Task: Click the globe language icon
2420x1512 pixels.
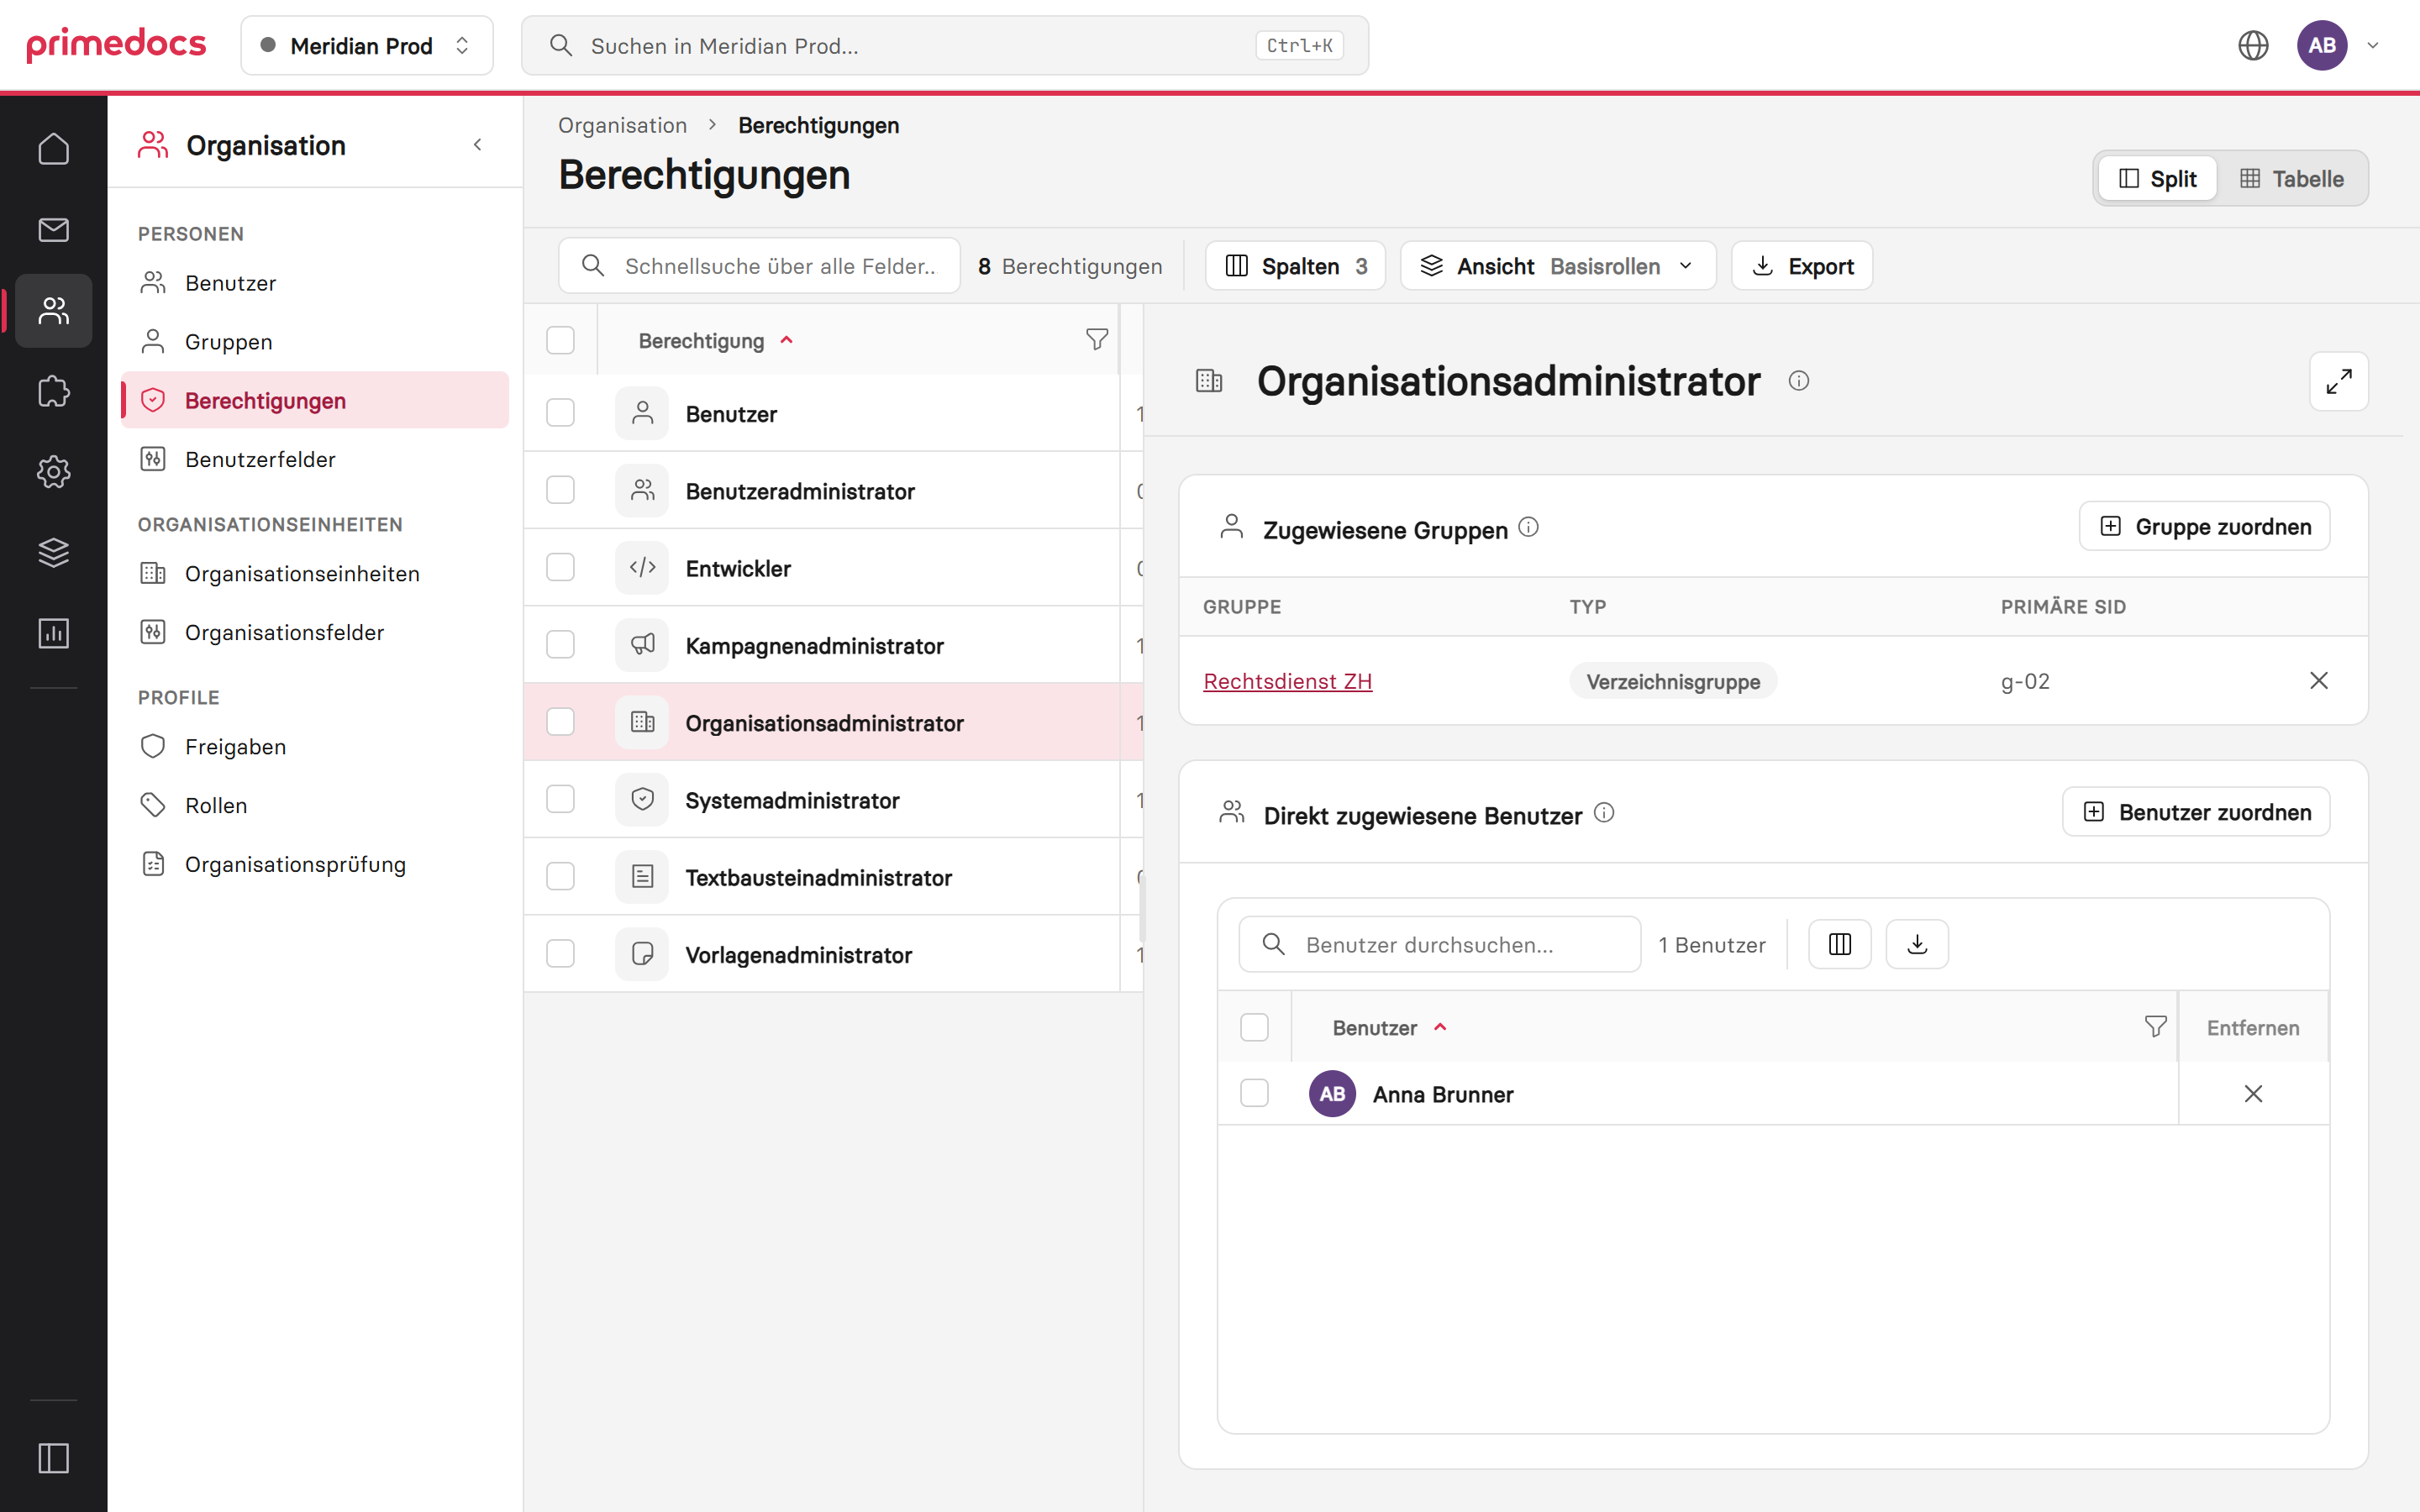Action: click(2252, 45)
